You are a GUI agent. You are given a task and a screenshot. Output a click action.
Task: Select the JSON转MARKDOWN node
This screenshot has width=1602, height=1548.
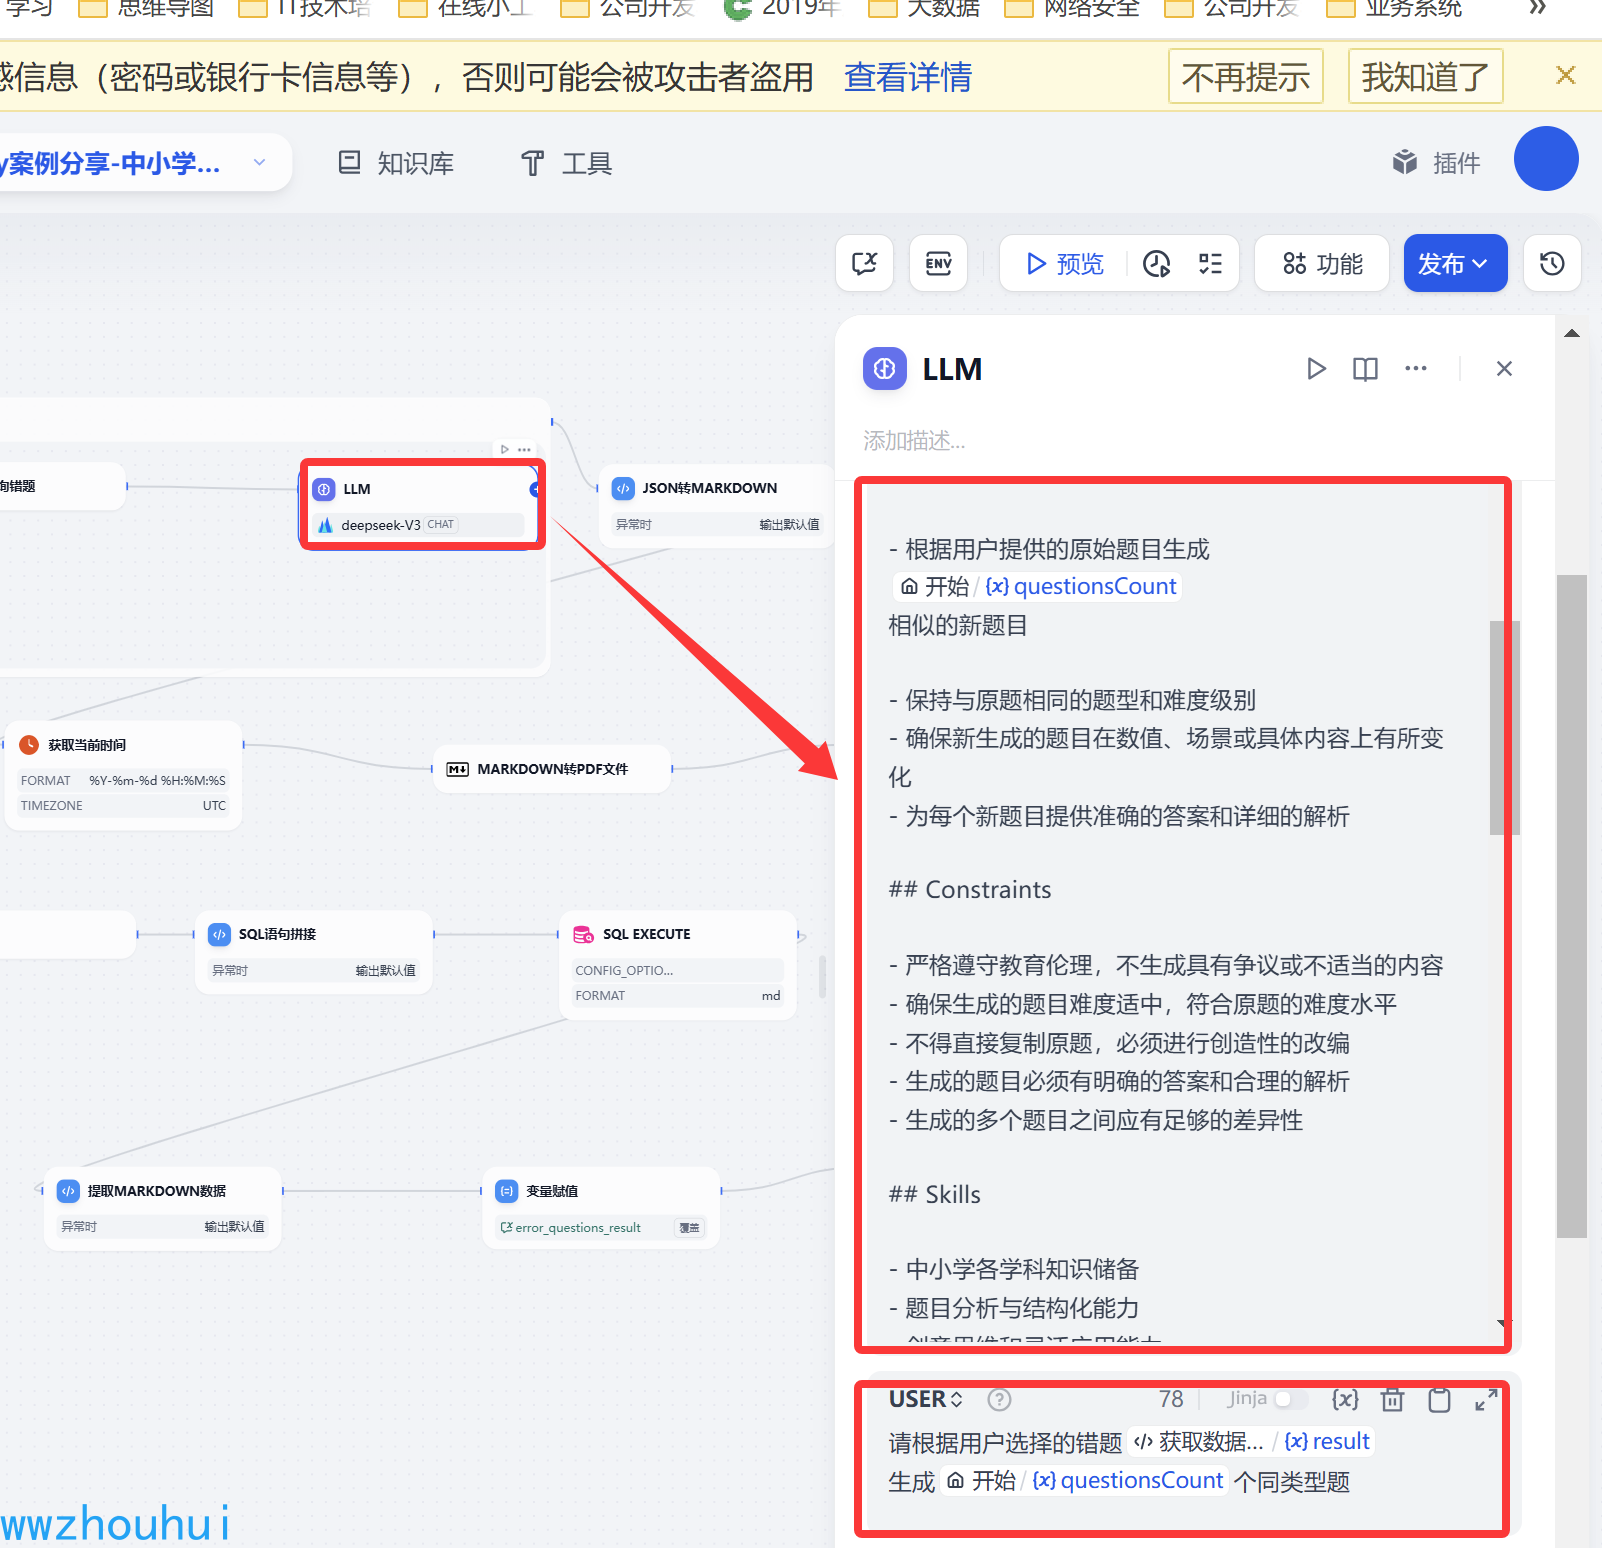pyautogui.click(x=717, y=505)
